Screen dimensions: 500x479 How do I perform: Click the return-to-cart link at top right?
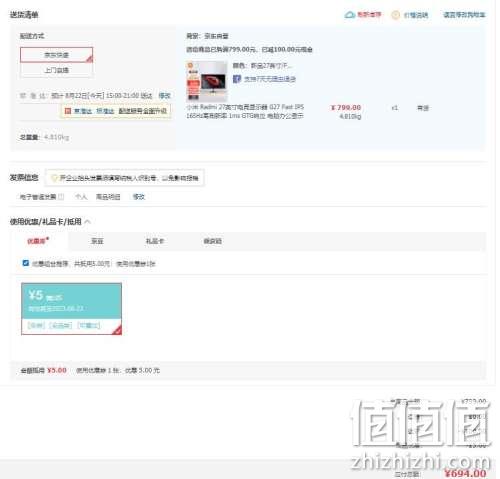coord(464,15)
